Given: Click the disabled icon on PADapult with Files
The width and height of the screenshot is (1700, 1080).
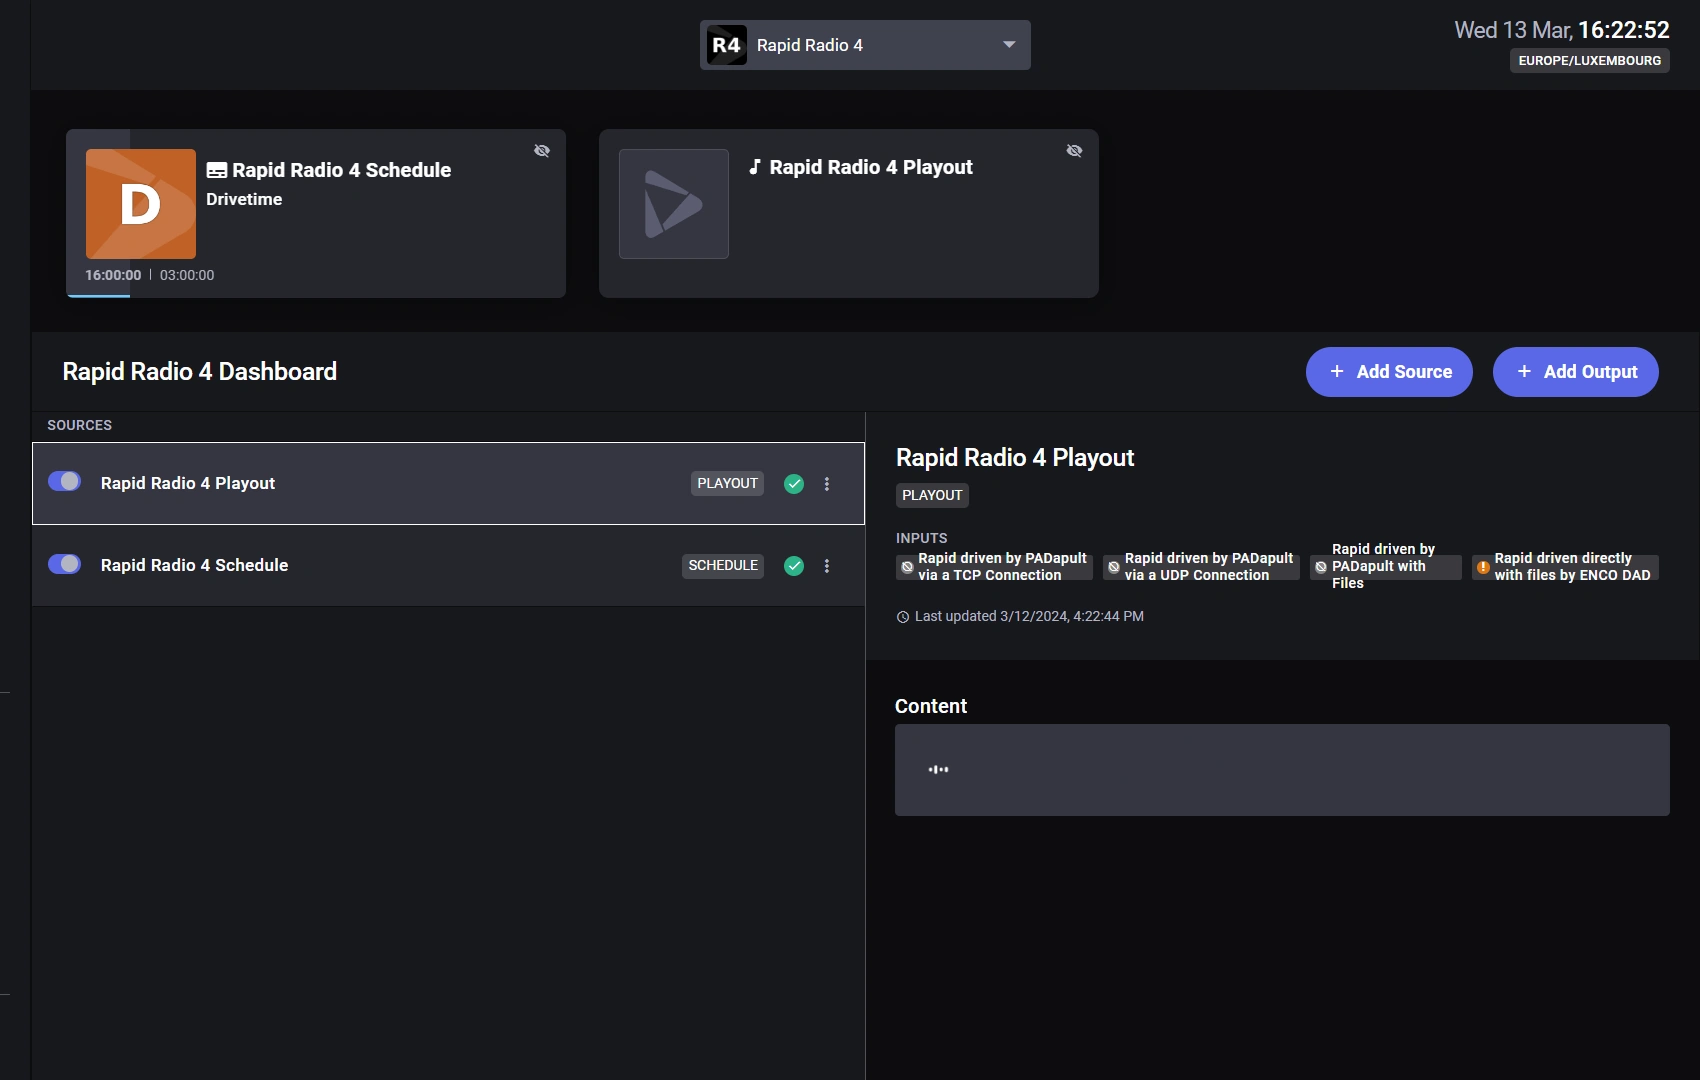Looking at the screenshot, I should point(1321,567).
